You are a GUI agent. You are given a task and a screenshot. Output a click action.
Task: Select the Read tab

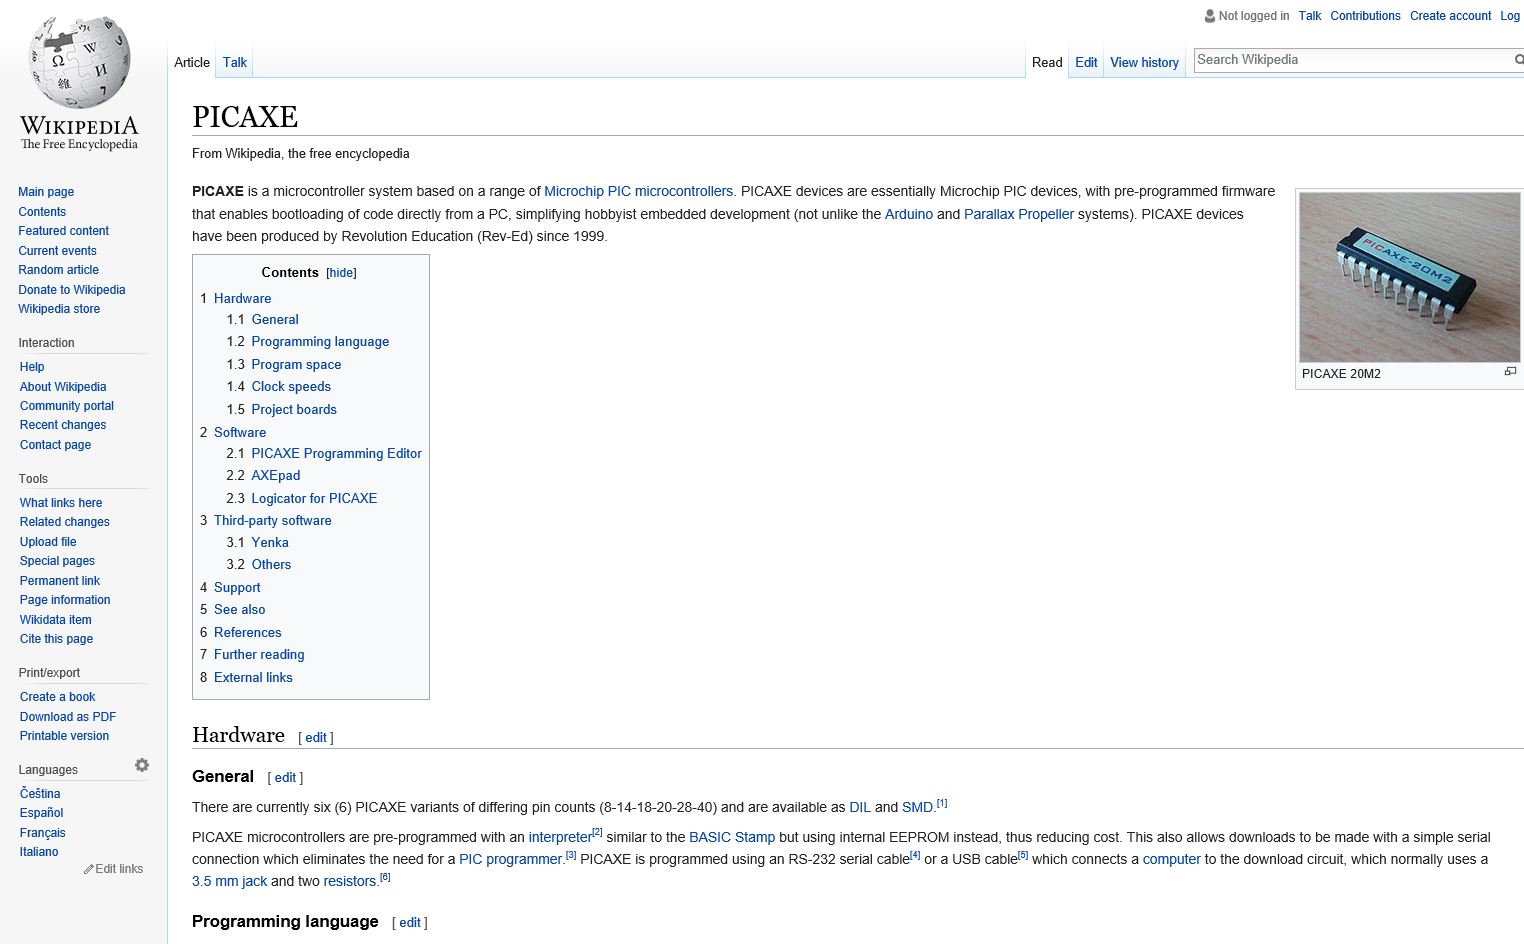(x=1047, y=62)
